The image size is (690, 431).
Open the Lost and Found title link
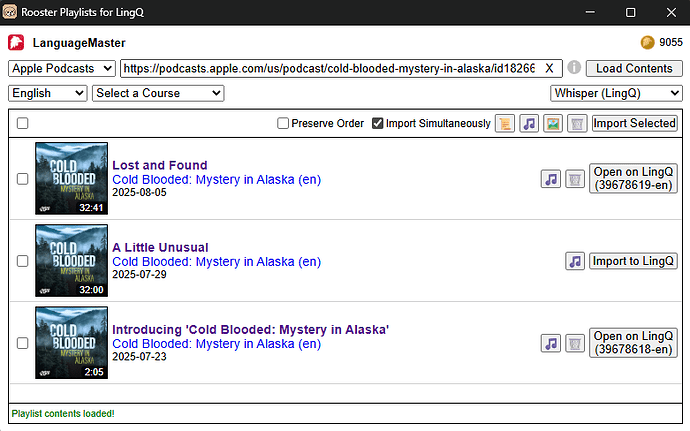[x=160, y=165]
